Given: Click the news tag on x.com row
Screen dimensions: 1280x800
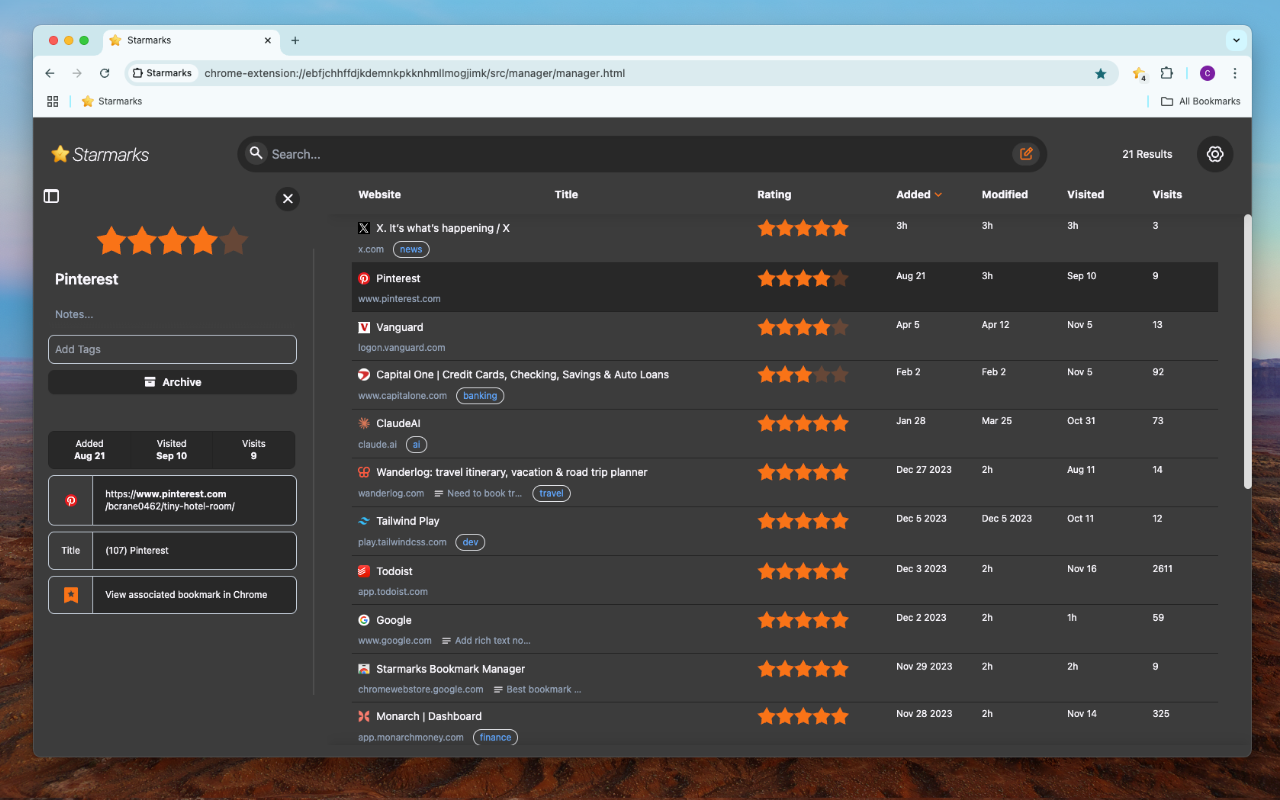Looking at the screenshot, I should (x=411, y=249).
